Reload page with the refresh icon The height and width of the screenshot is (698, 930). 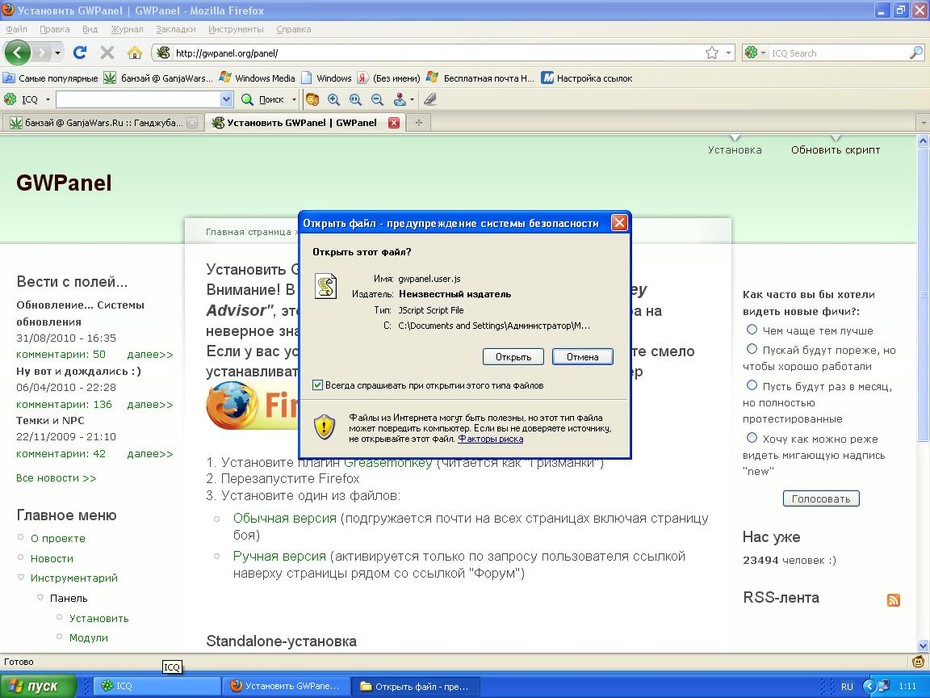79,53
